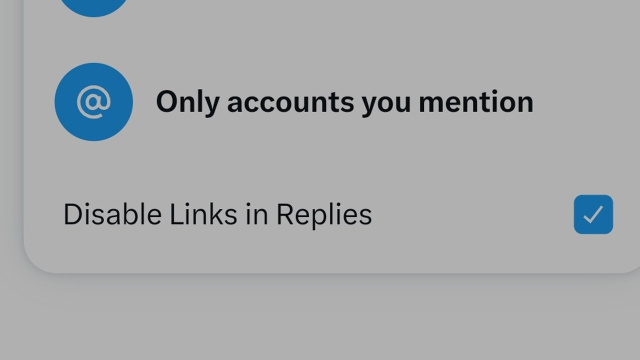
Task: Toggle the blue checked box for link disabling
Action: pyautogui.click(x=593, y=214)
